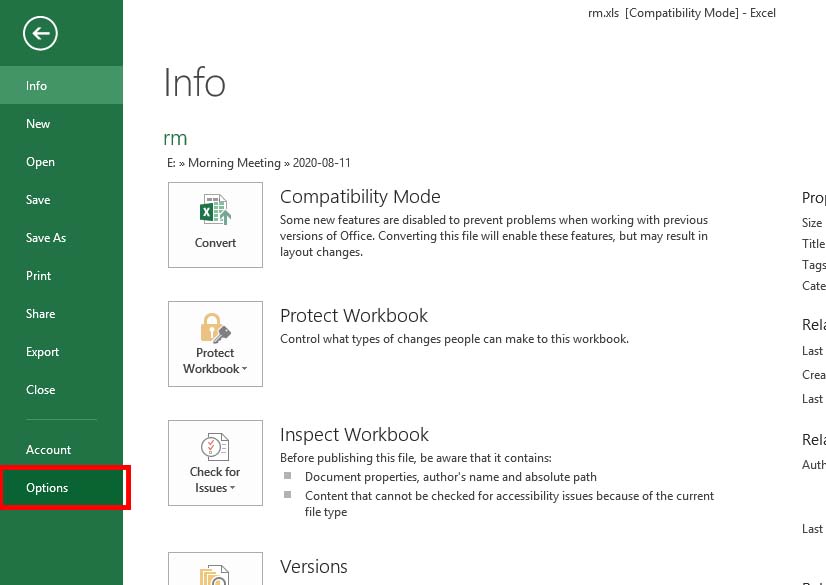Click Open in the sidebar
826x585 pixels.
pyautogui.click(x=40, y=161)
